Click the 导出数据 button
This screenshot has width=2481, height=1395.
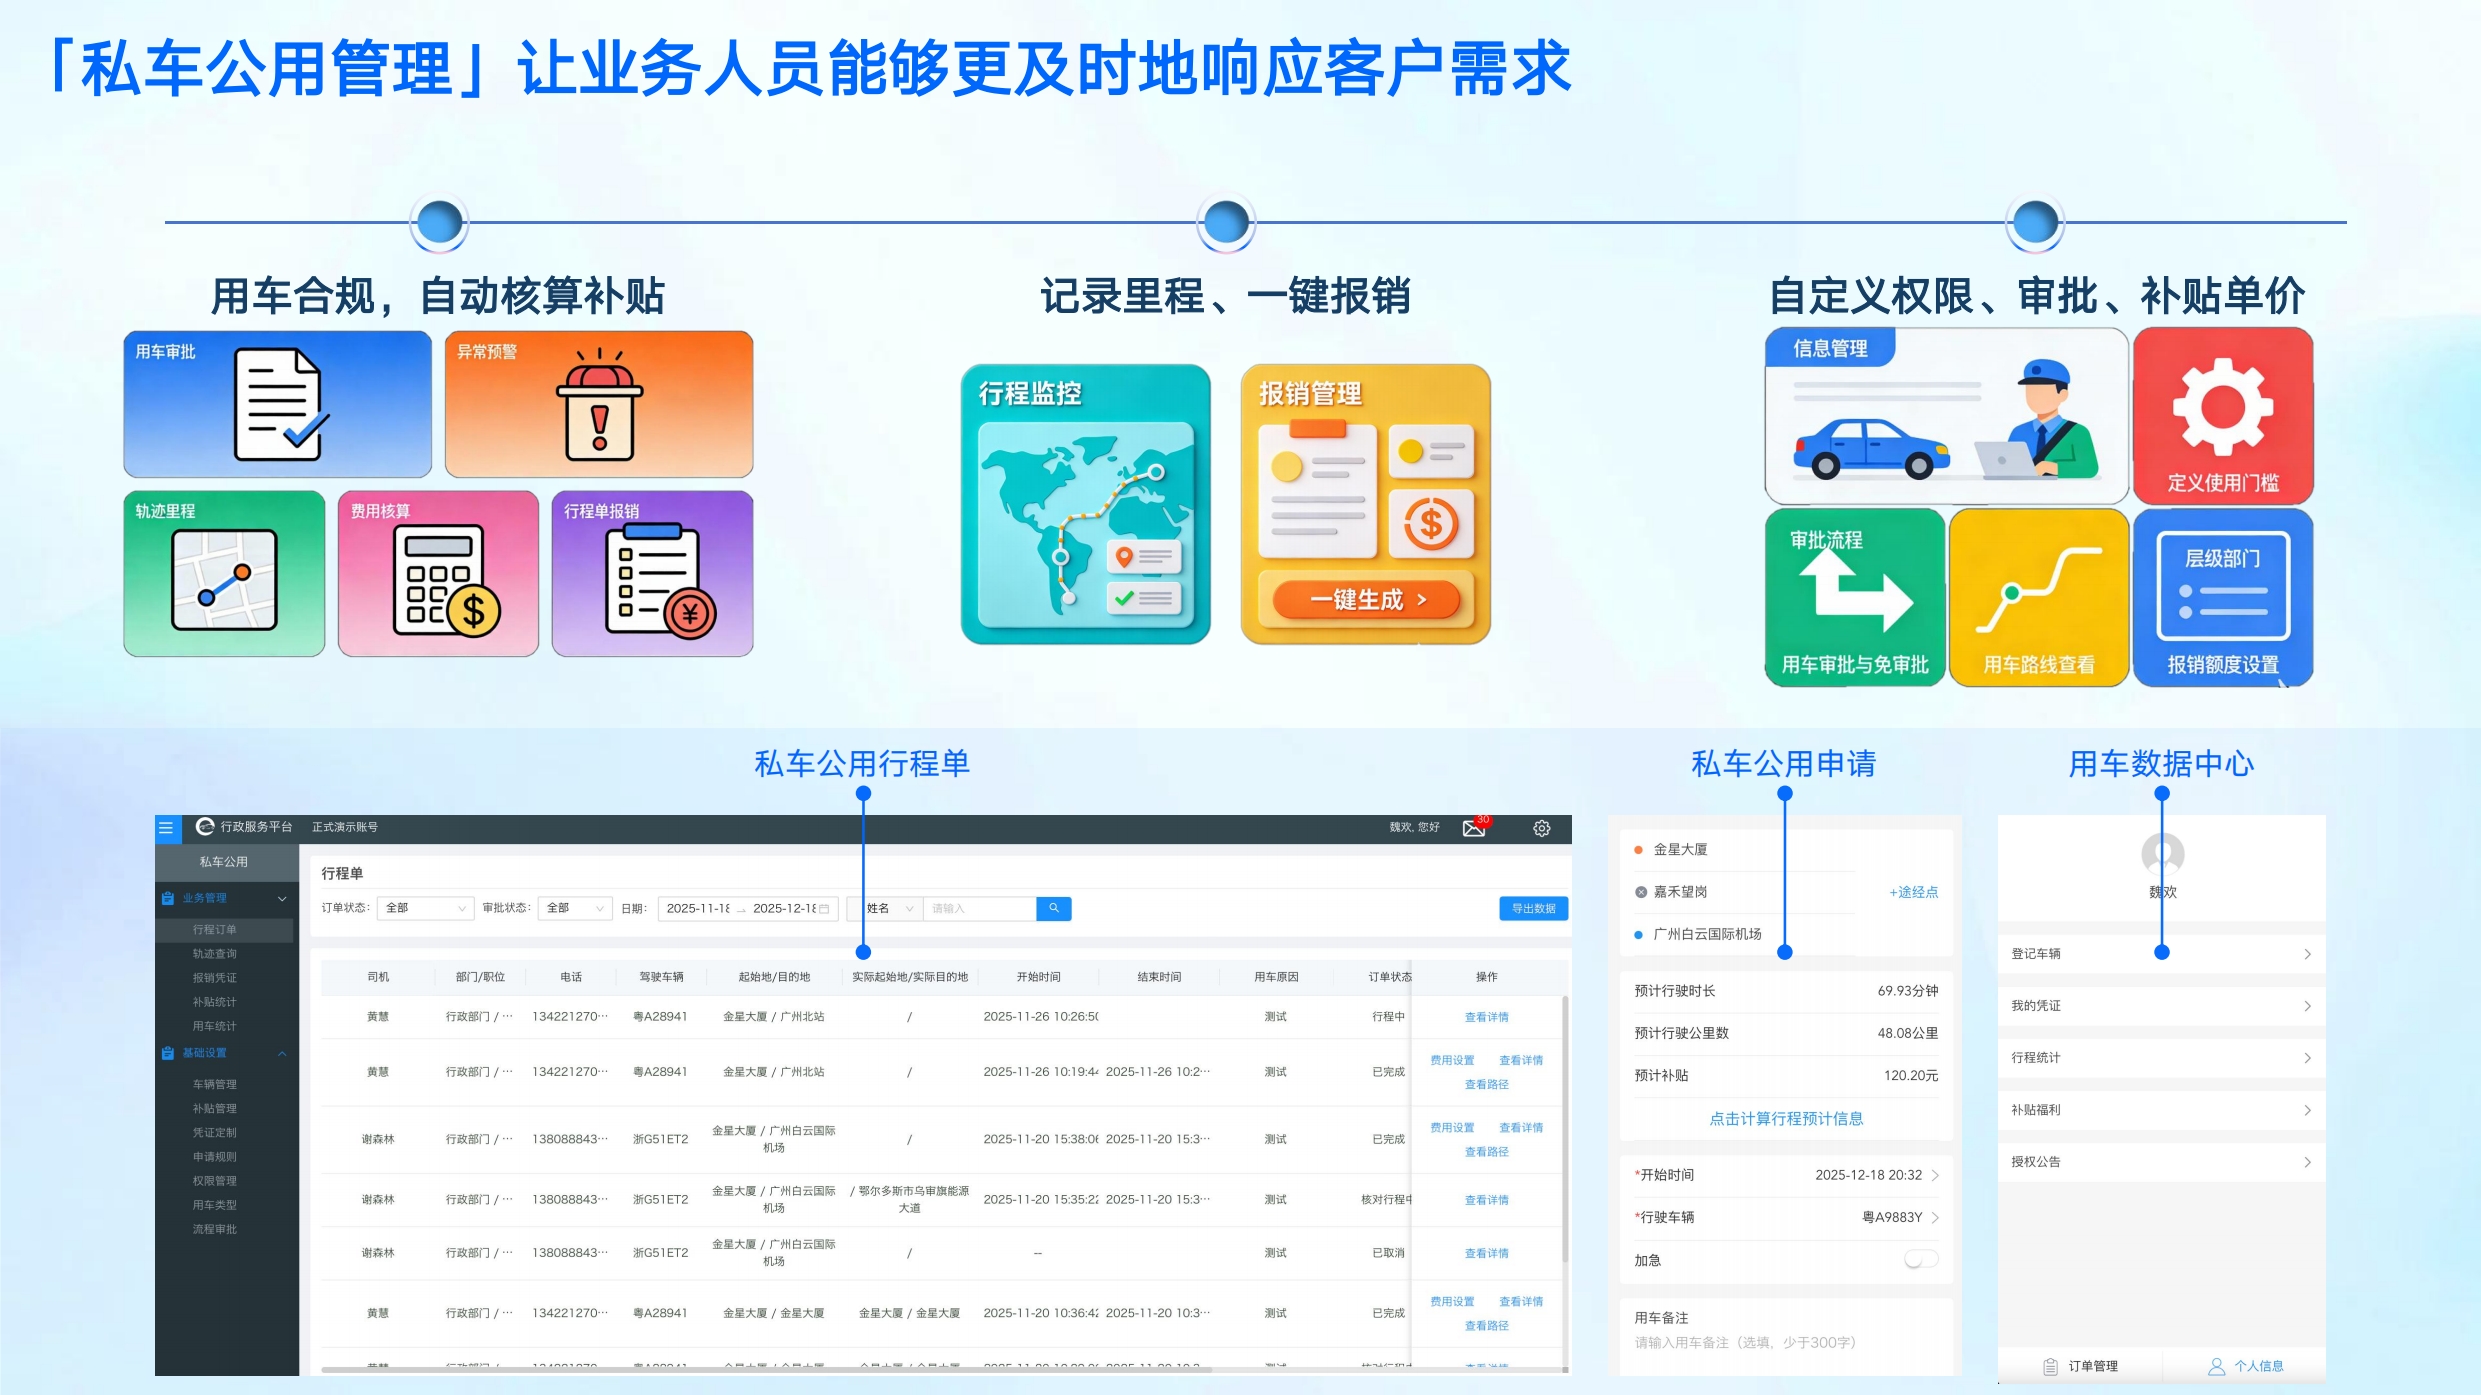coord(1532,908)
